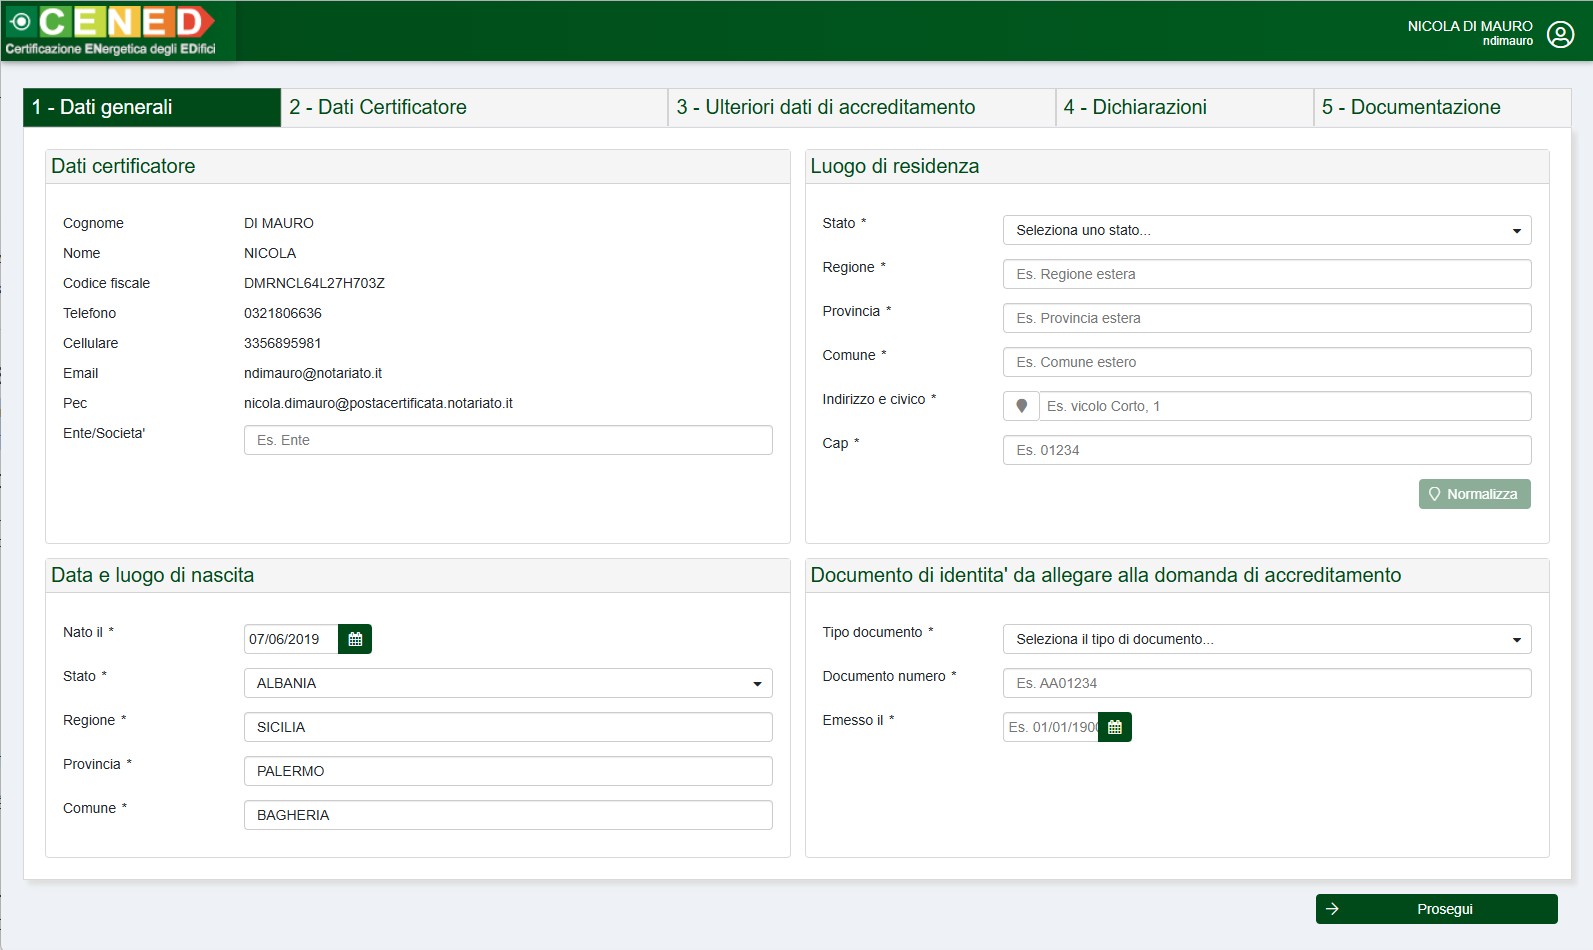Click the ndimauro username text

[x=1508, y=41]
